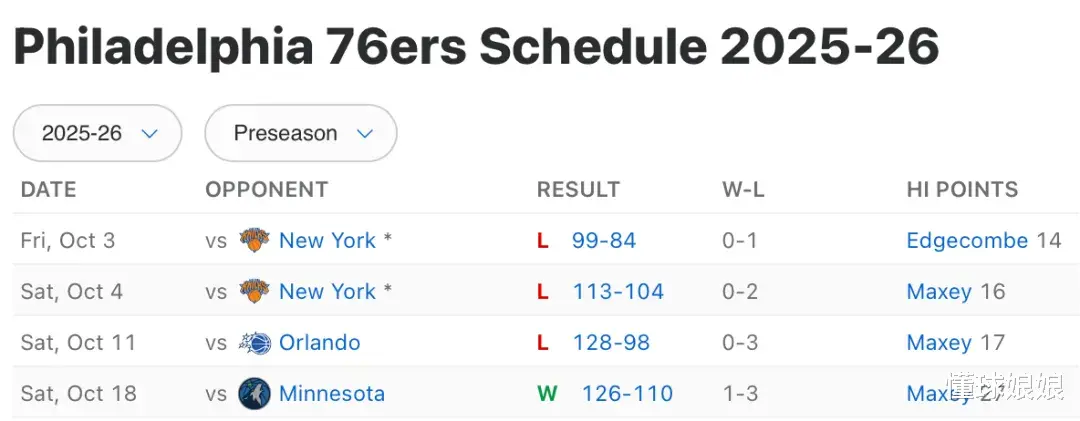Open the 126-110 game result
This screenshot has width=1080, height=421.
pyautogui.click(x=627, y=393)
